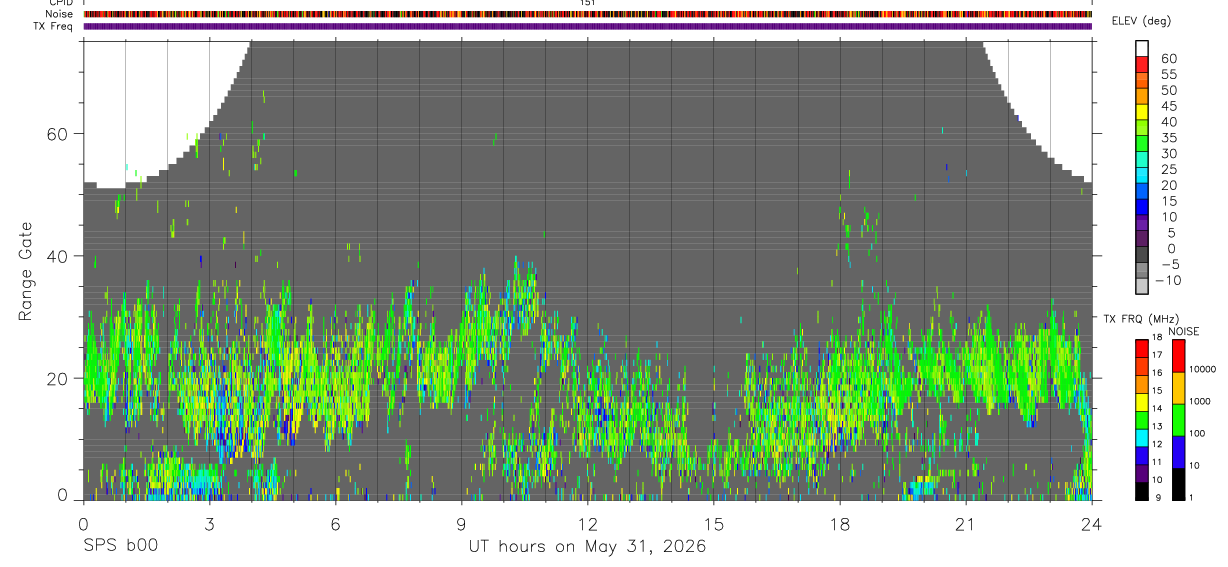Click the orange segment of the NOISE color bar
Screen dimensions: 1228x567
coord(1178,387)
